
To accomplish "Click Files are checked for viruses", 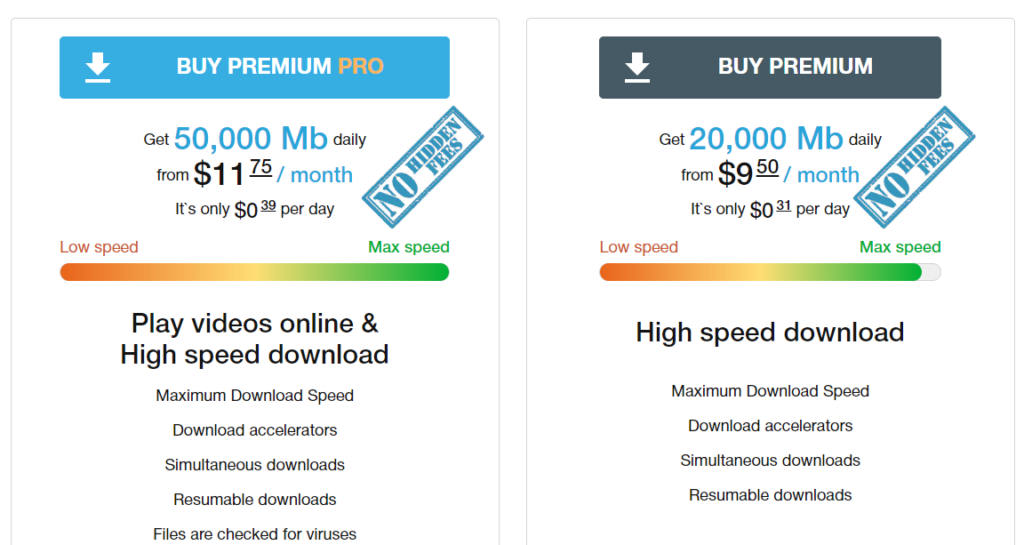I will pos(255,534).
